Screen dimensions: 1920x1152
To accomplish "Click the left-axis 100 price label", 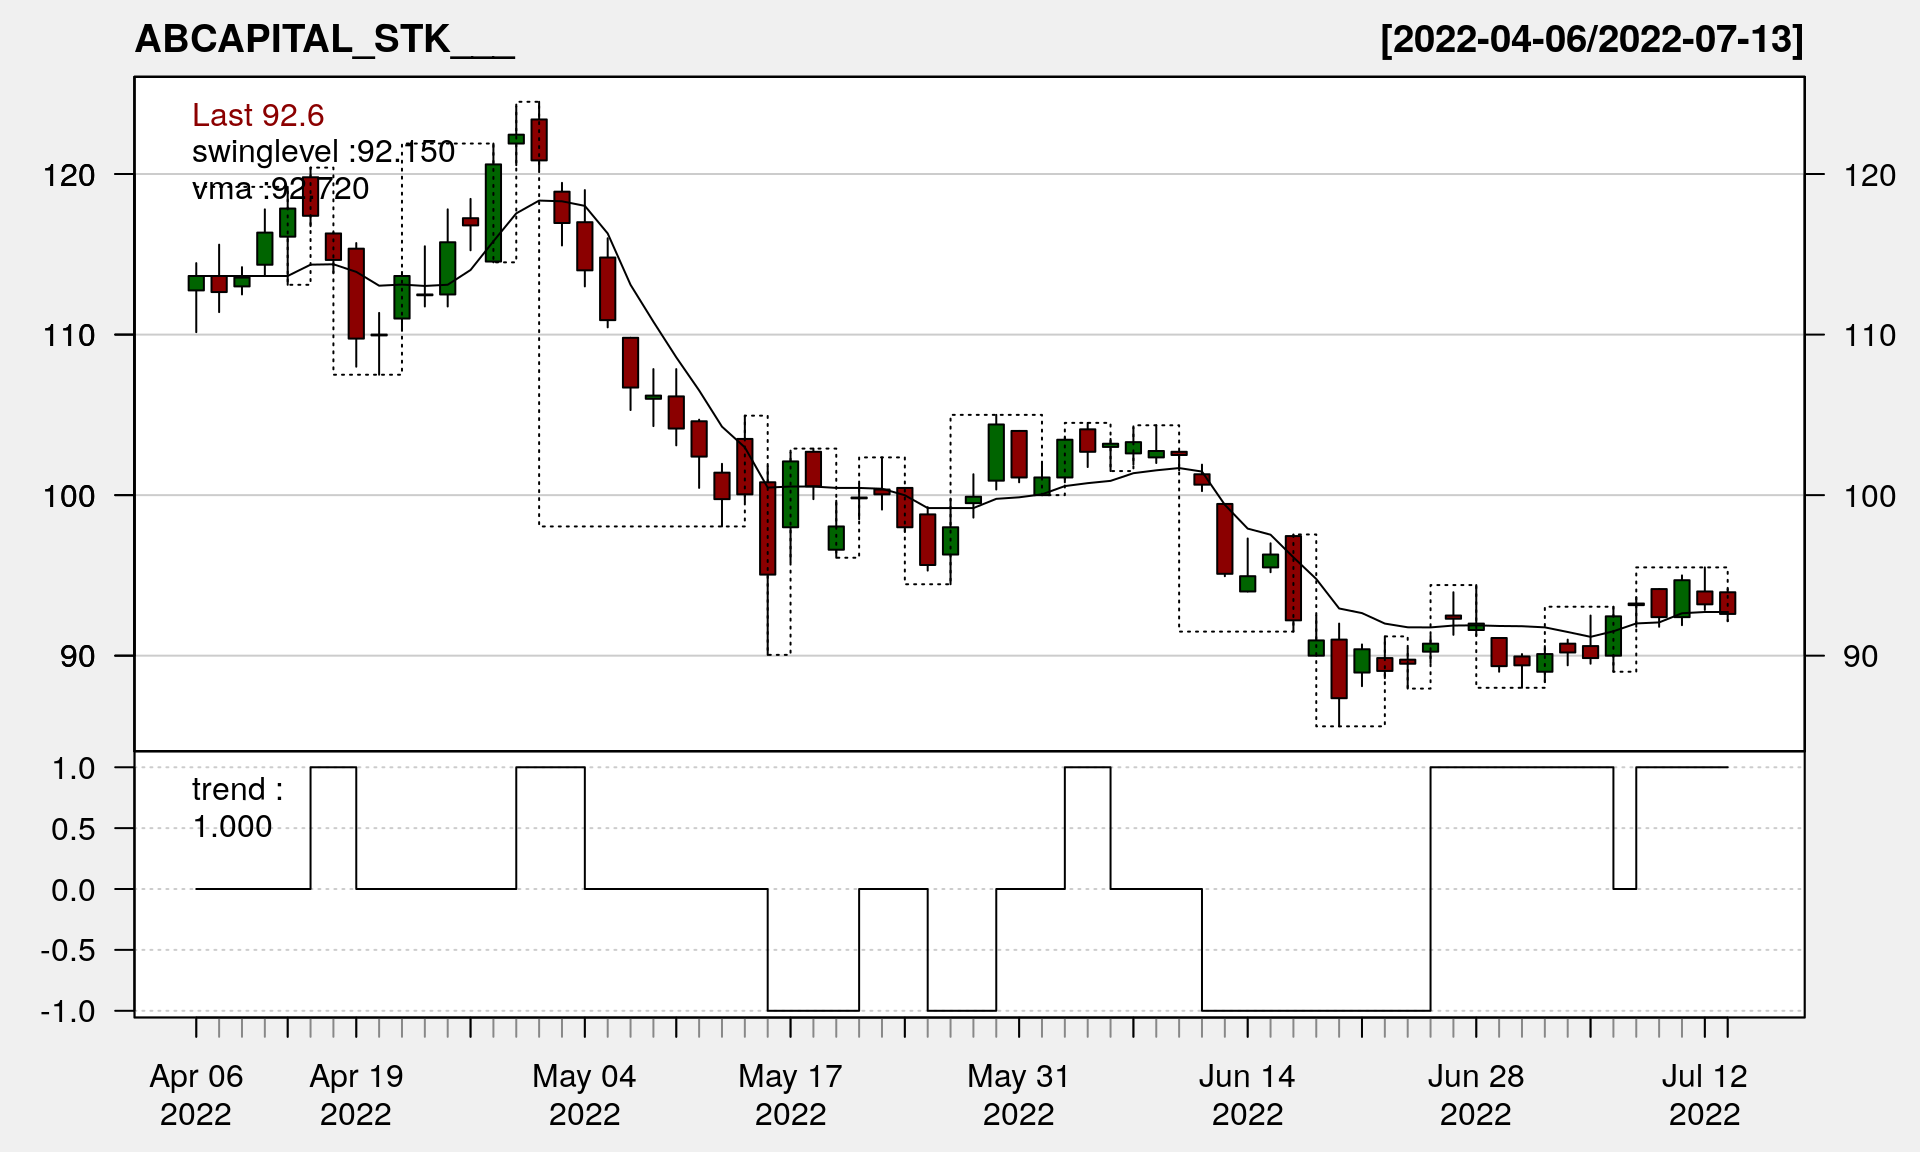I will [x=69, y=496].
